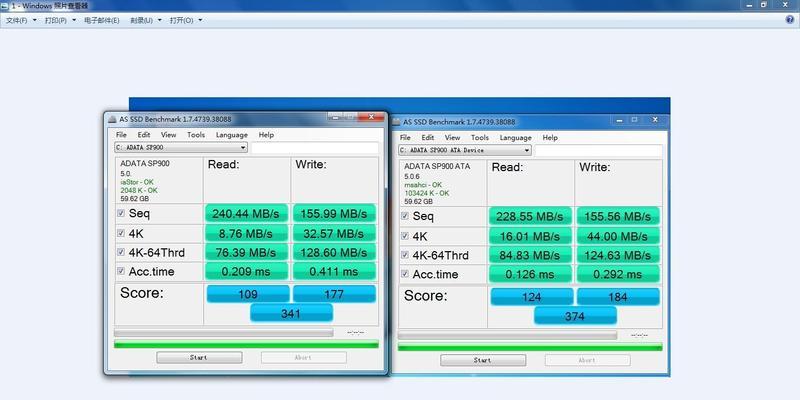Image resolution: width=800 pixels, height=400 pixels.
Task: Toggle the 4K-64Thrd checkbox in the right window
Action: (405, 255)
